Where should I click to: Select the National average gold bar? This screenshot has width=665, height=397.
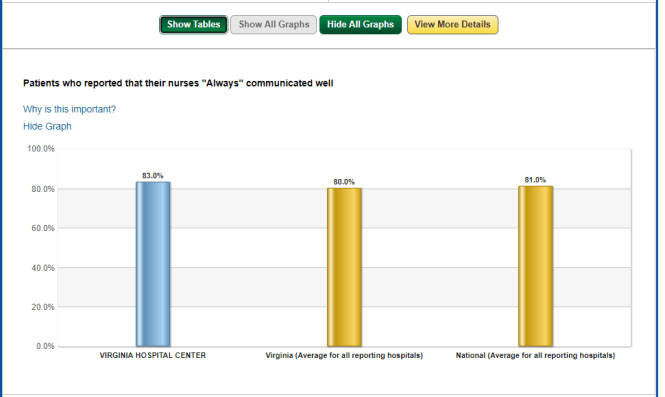click(x=536, y=266)
